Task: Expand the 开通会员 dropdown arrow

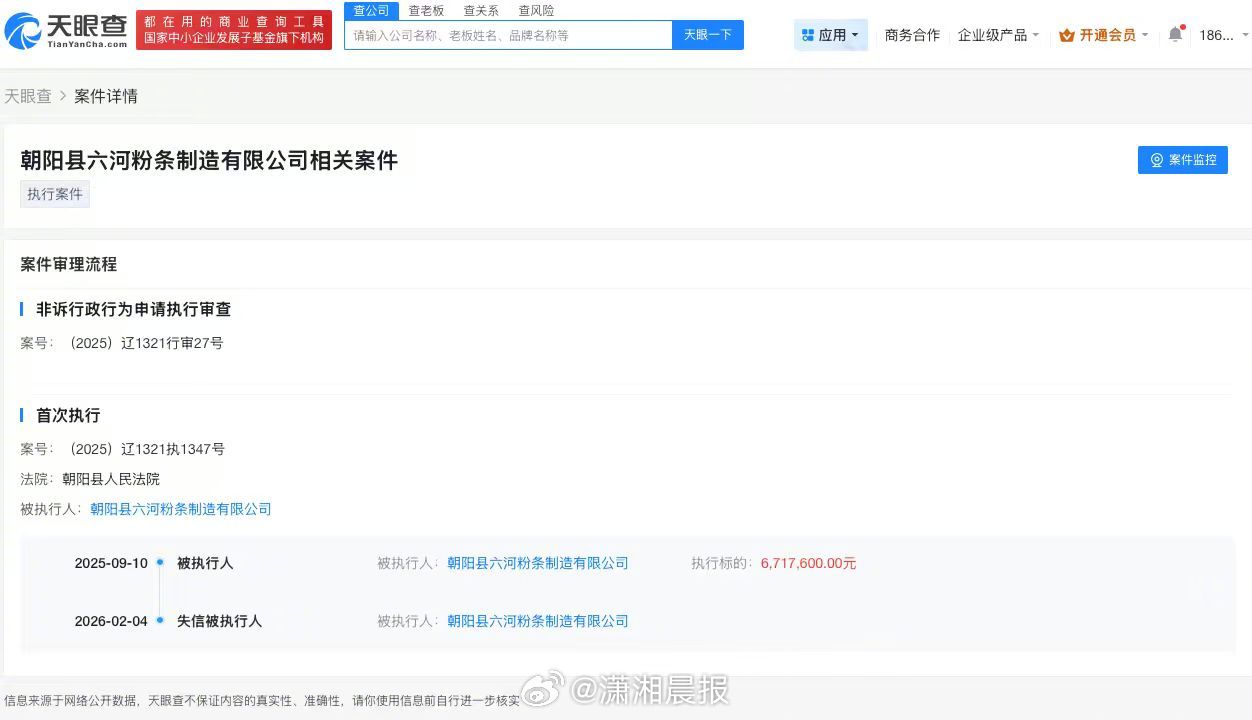Action: coord(1145,35)
